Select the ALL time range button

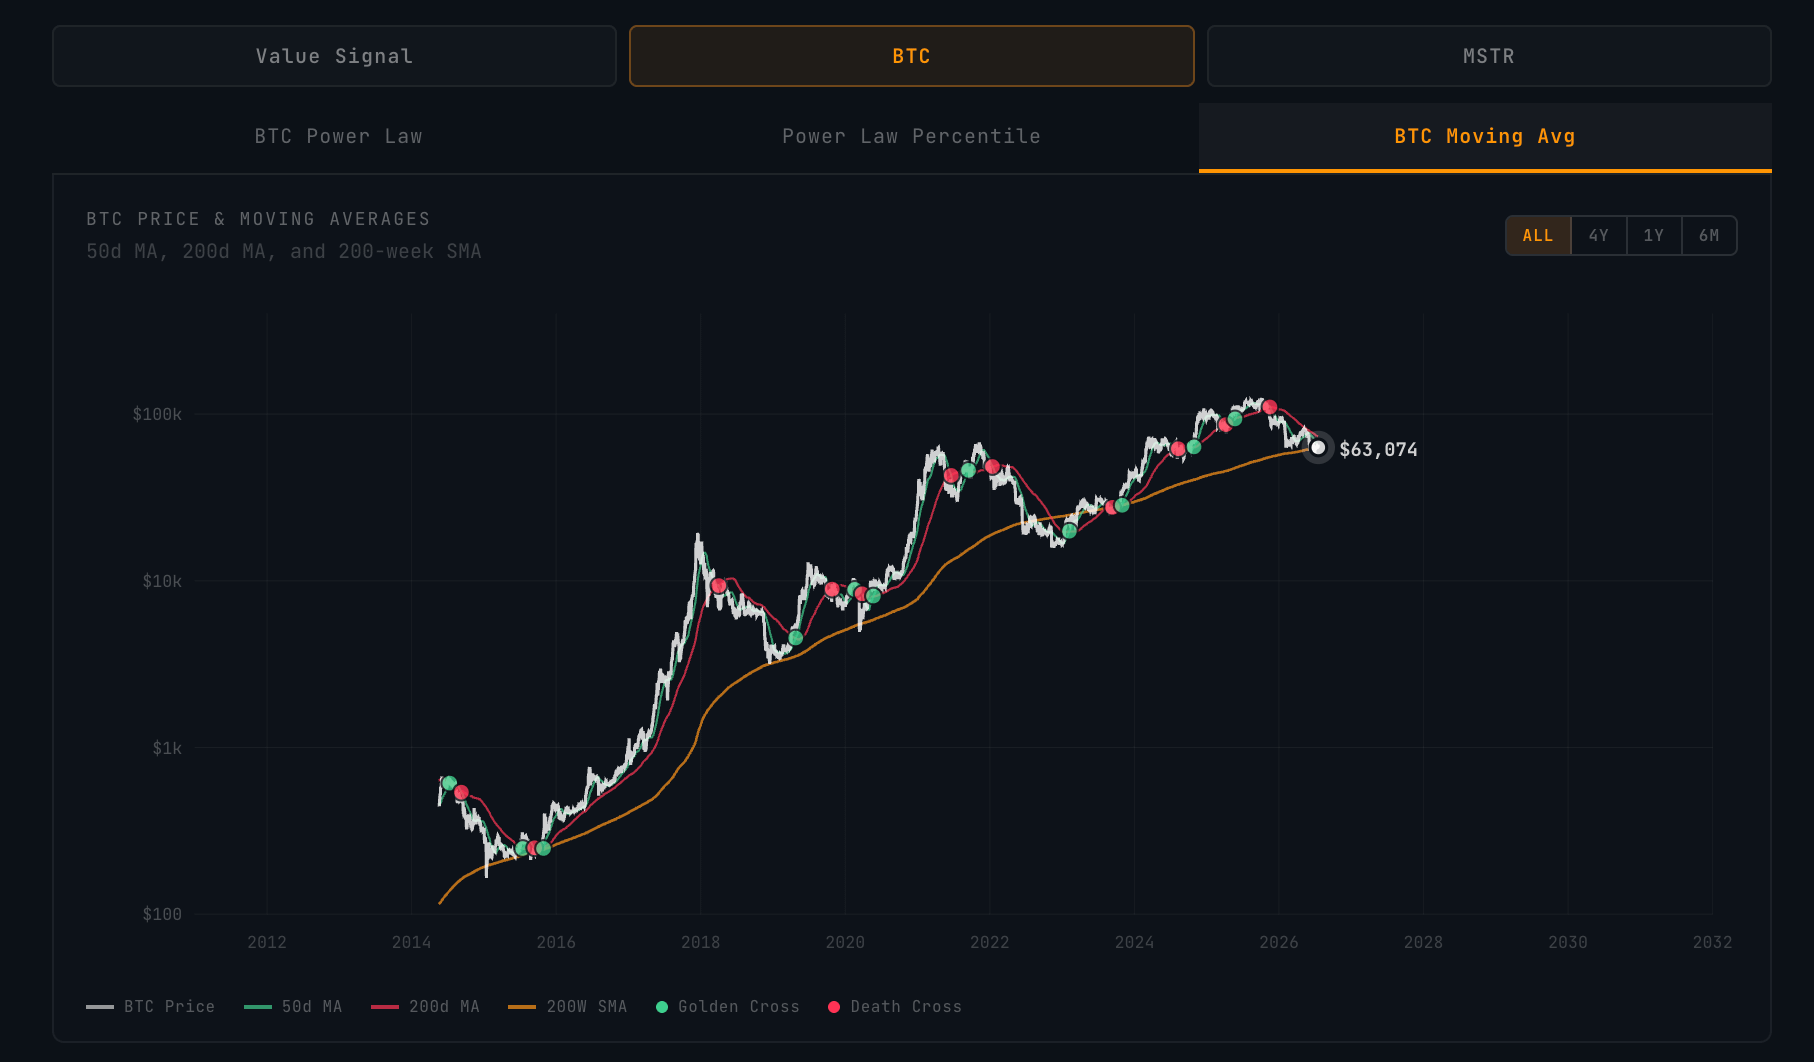click(1538, 236)
